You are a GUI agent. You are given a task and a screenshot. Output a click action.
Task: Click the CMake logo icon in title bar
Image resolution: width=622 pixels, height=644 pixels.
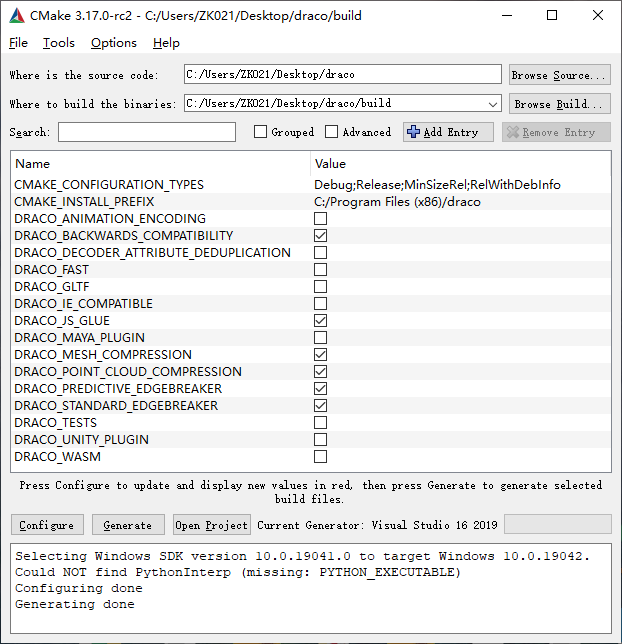click(17, 16)
